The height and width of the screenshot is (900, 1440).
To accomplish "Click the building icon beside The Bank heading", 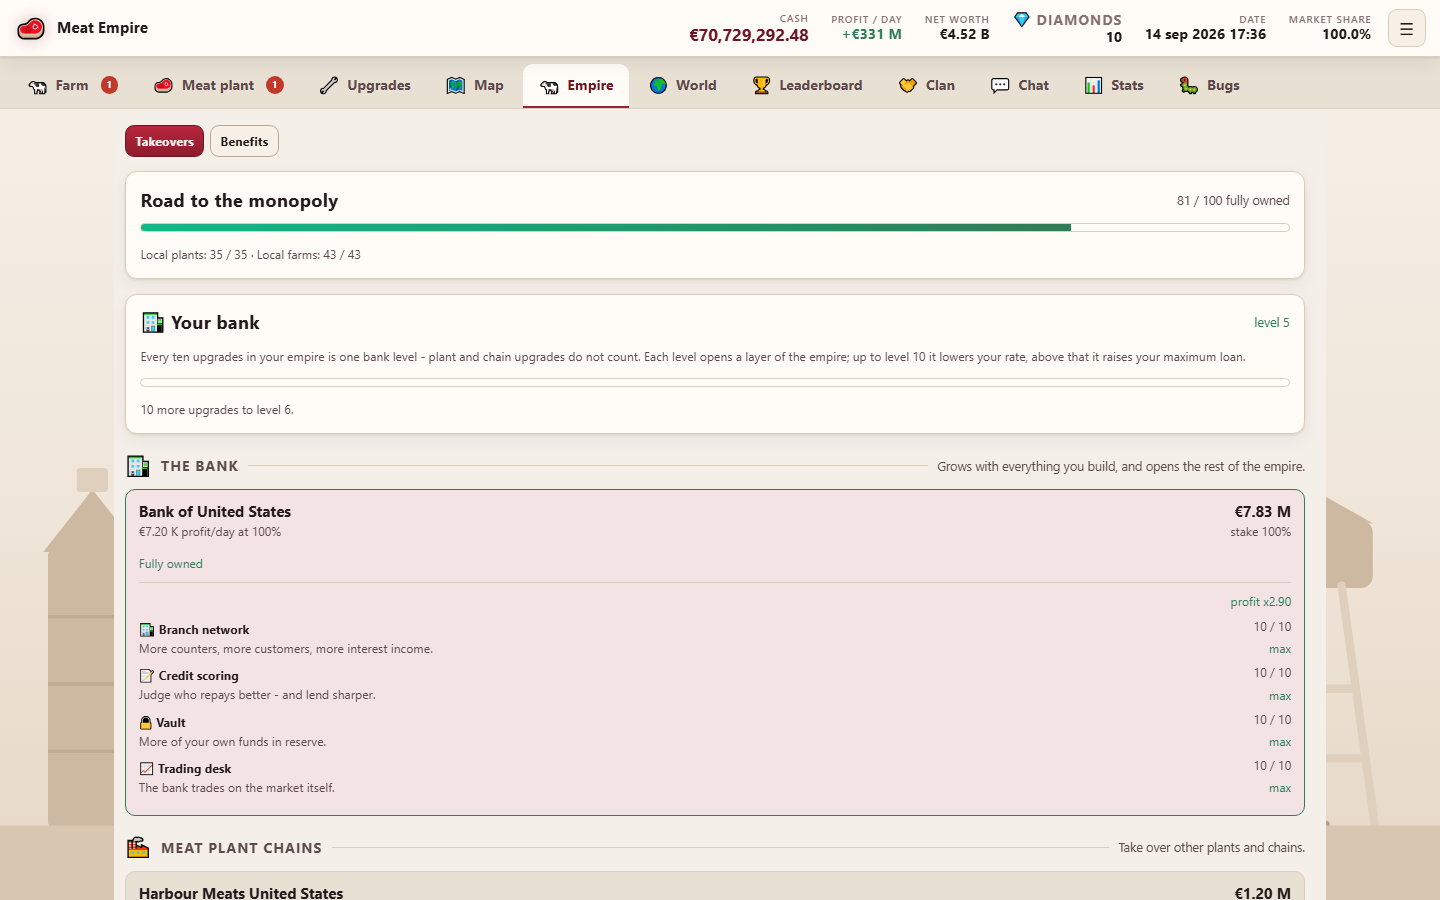I will click(x=138, y=466).
